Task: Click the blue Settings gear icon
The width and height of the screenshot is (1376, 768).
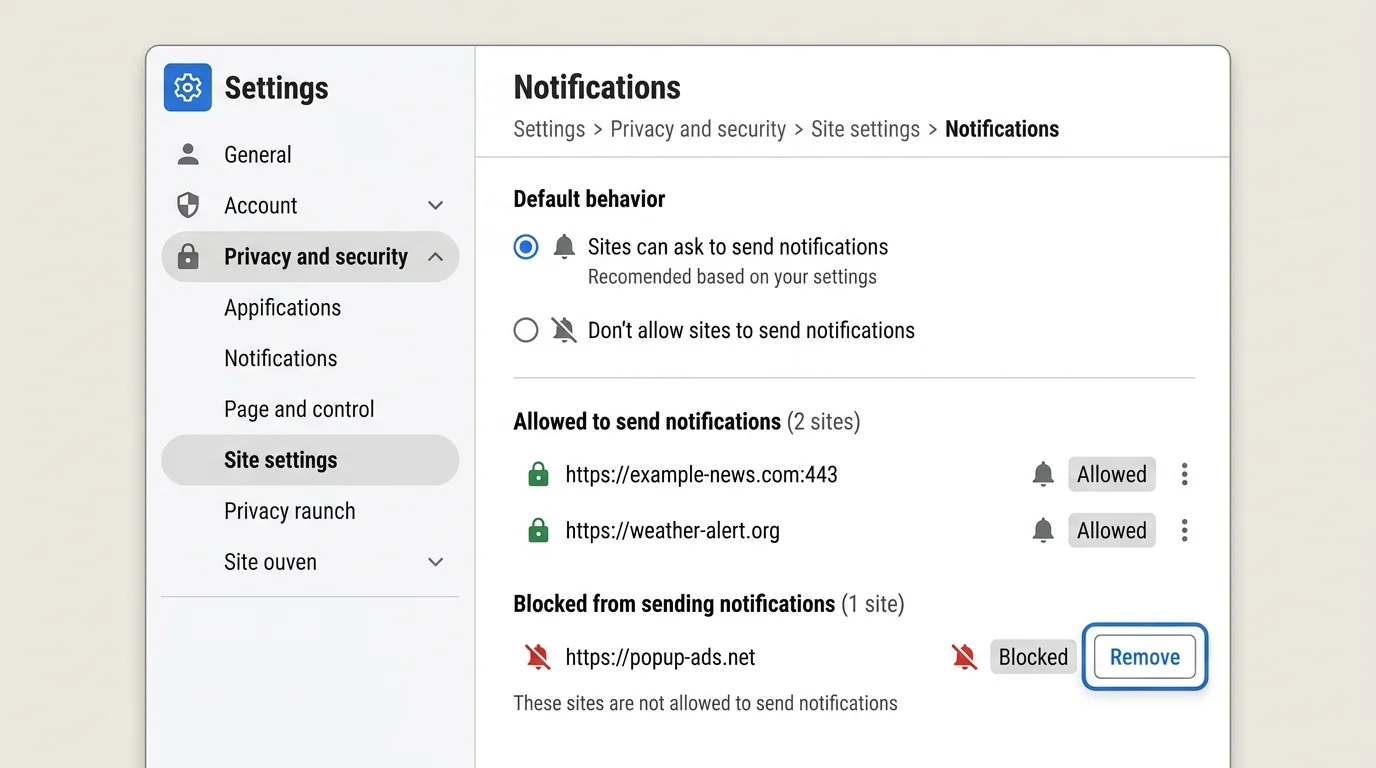Action: [187, 88]
